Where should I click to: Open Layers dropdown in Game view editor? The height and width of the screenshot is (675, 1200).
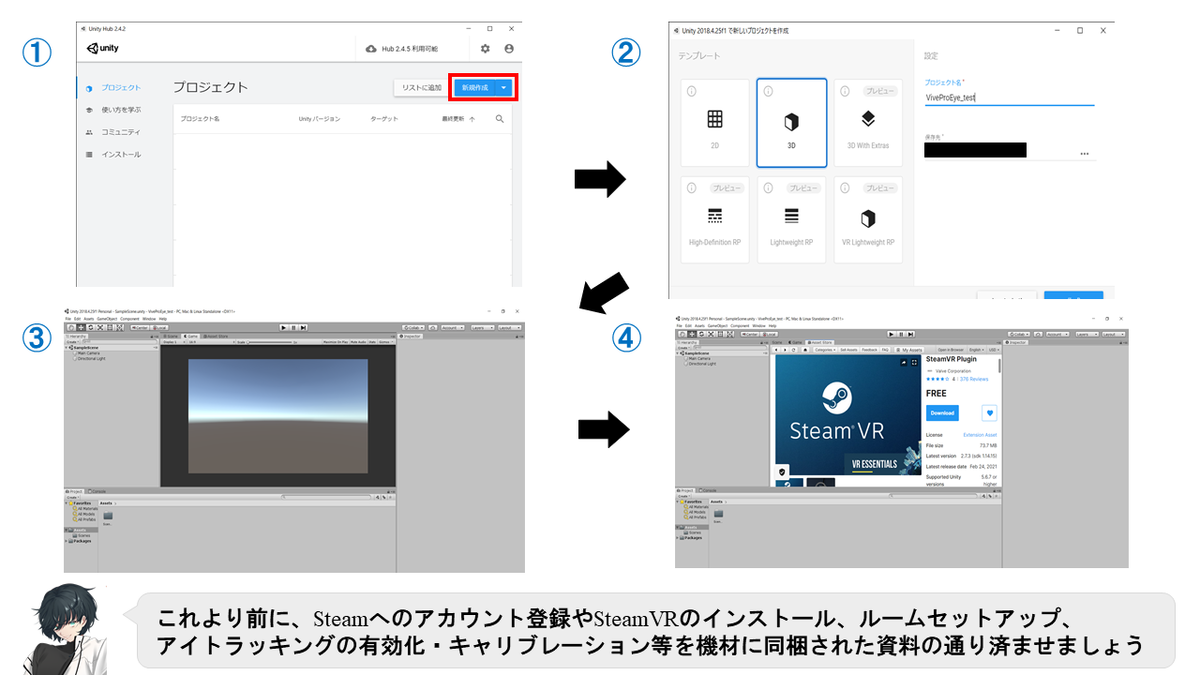pos(483,328)
